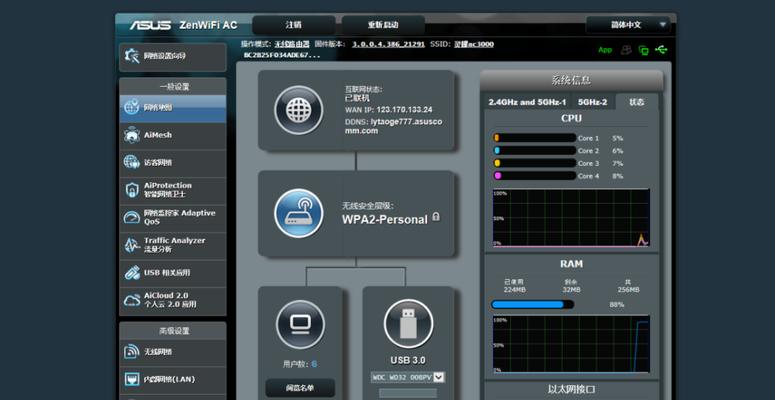The height and width of the screenshot is (400, 775).
Task: Click the Internet status globe icon
Action: 299,110
